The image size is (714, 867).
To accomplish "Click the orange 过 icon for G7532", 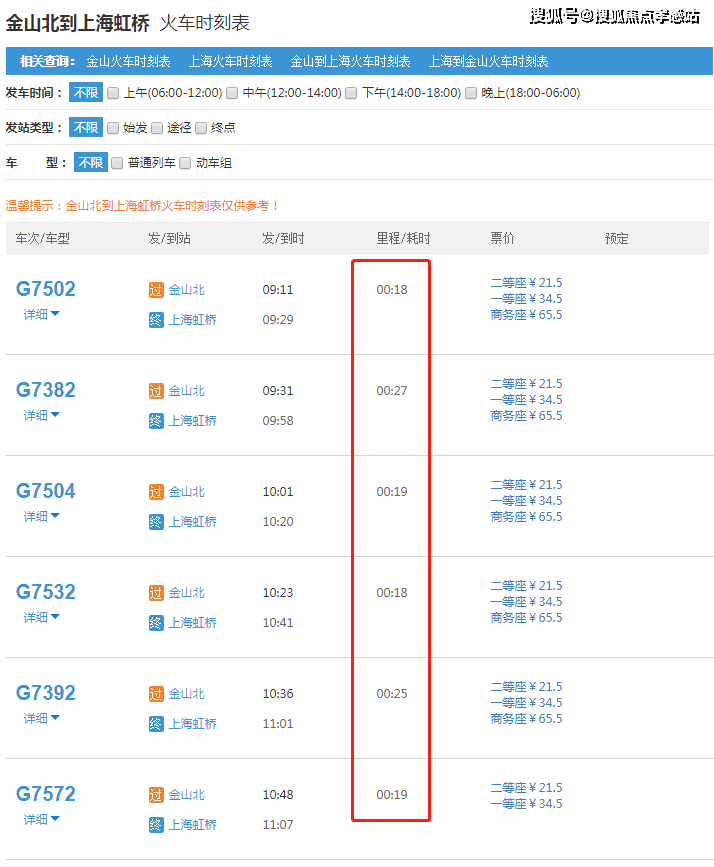I will pos(155,593).
